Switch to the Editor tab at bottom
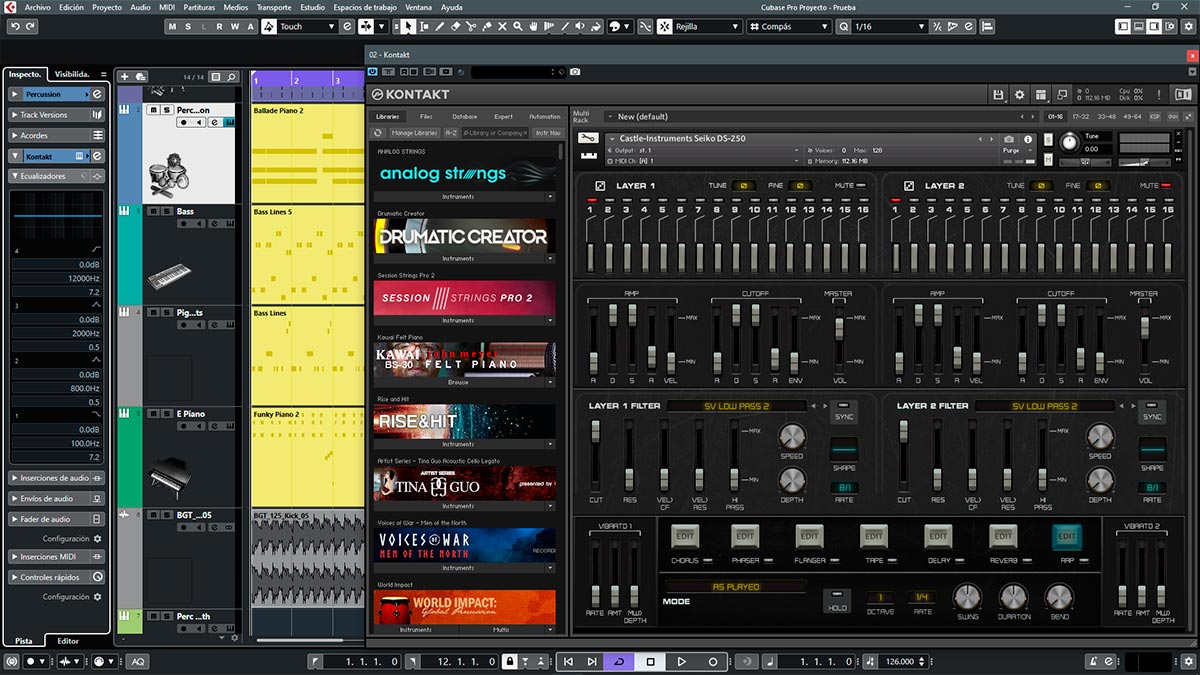 coord(68,640)
